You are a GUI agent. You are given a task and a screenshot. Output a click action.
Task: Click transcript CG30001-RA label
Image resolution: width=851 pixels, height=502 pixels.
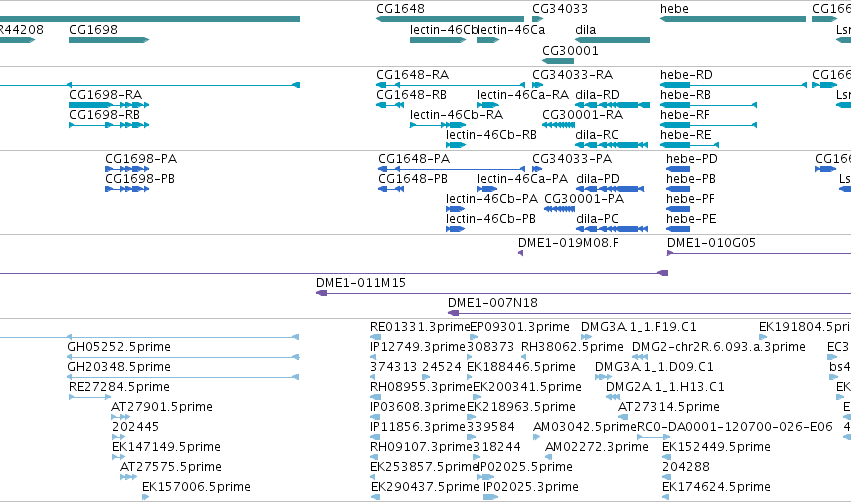click(x=582, y=115)
